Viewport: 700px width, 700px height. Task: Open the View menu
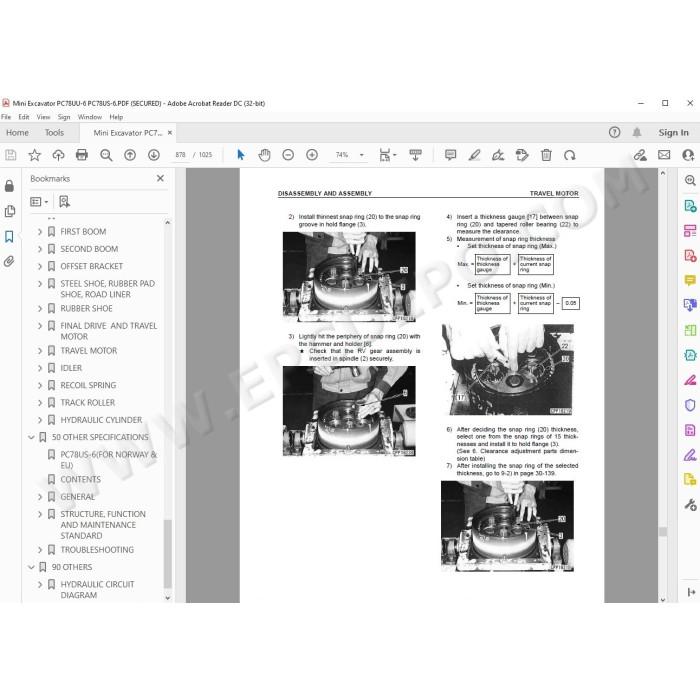[43, 117]
